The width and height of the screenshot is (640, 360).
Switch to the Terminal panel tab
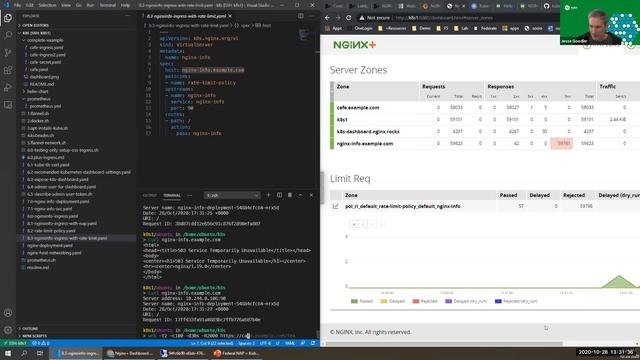pyautogui.click(x=172, y=196)
